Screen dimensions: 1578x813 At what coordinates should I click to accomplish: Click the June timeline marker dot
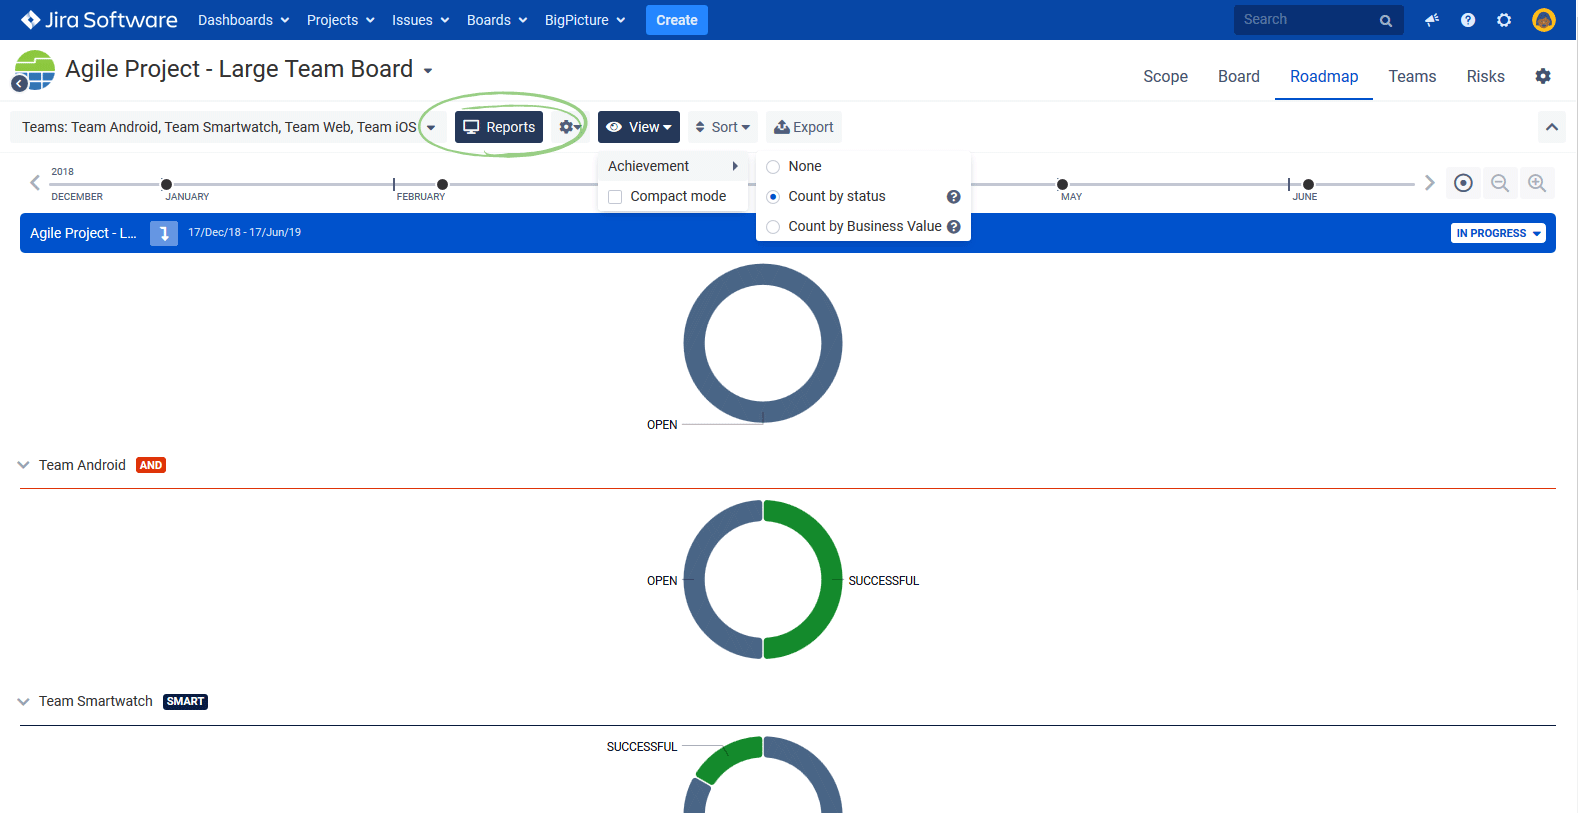point(1308,184)
